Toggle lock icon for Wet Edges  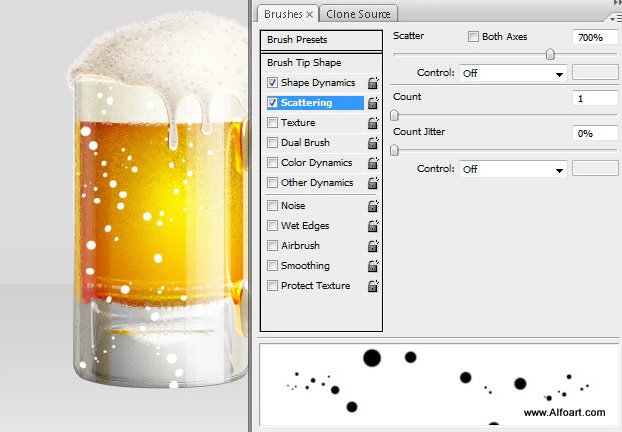[372, 226]
